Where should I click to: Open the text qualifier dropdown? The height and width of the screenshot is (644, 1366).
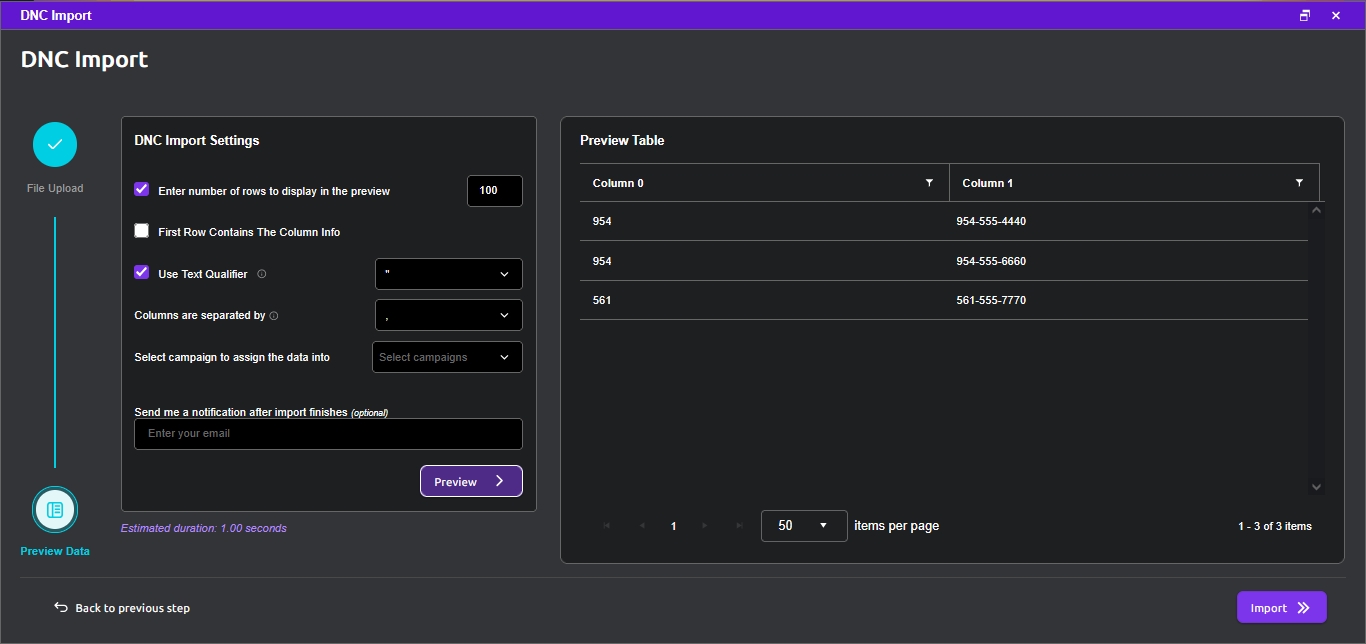click(x=448, y=274)
